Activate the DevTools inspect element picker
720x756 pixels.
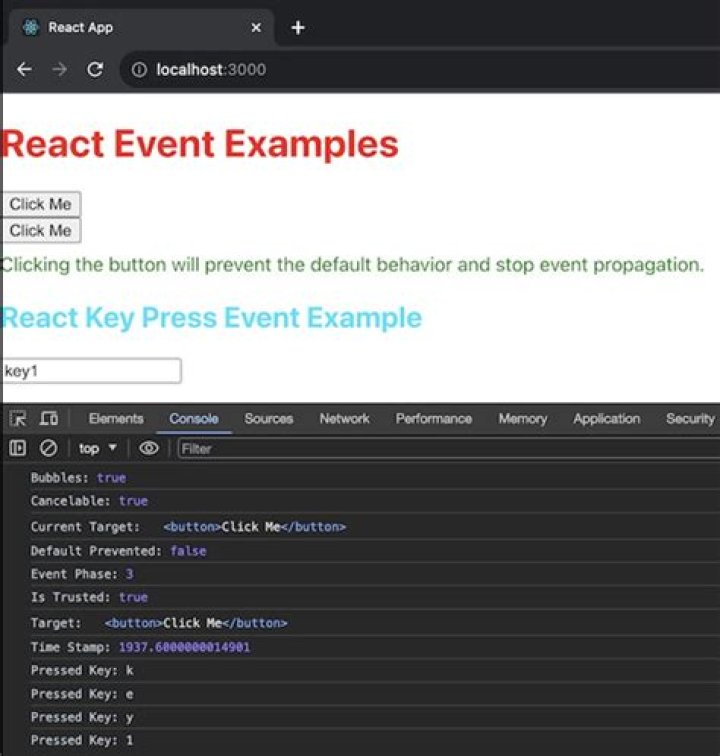18,418
